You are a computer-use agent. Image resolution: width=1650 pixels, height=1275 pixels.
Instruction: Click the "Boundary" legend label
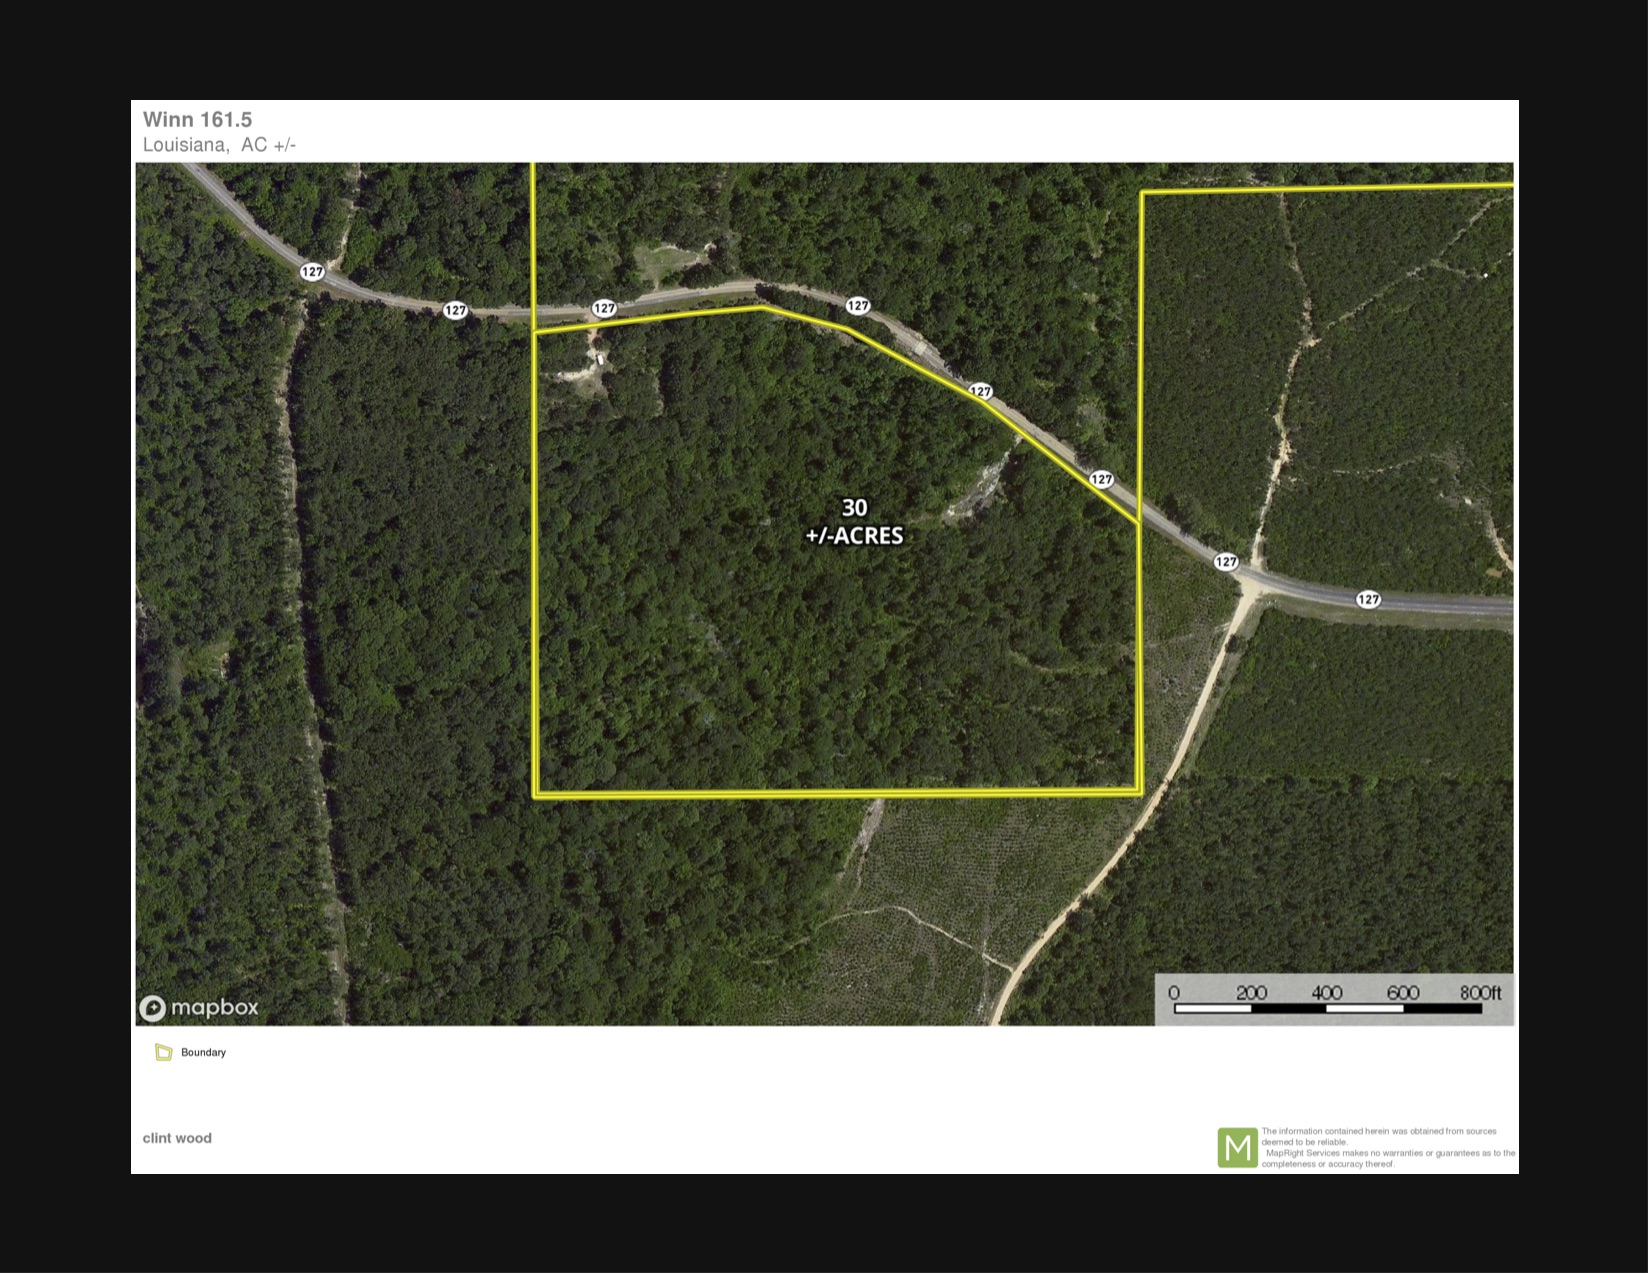click(203, 1053)
